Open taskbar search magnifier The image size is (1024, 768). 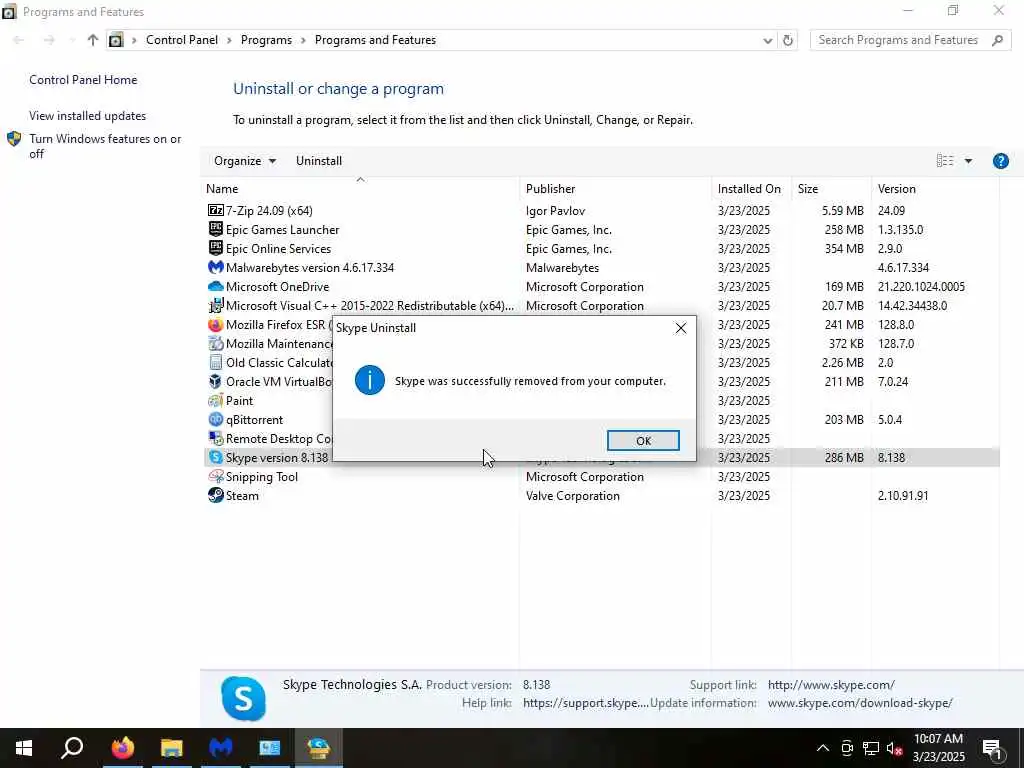pos(72,748)
